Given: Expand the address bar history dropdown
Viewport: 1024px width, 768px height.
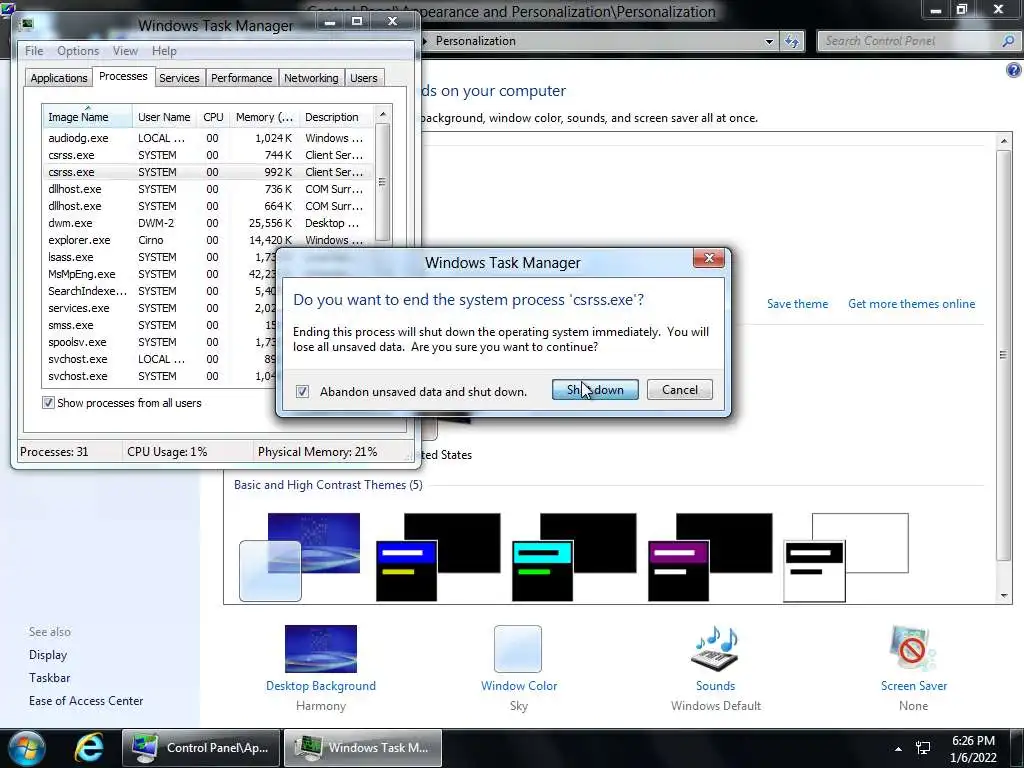Looking at the screenshot, I should [x=769, y=42].
